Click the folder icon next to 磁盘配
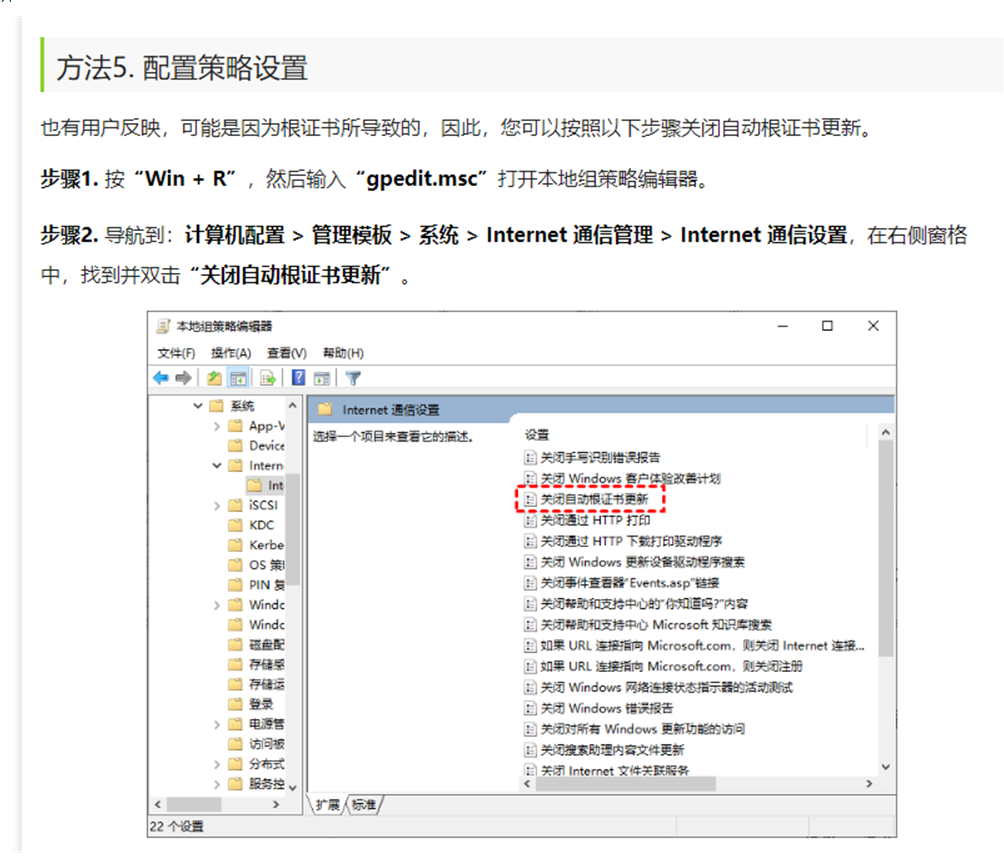This screenshot has height=858, width=1004. tap(236, 645)
